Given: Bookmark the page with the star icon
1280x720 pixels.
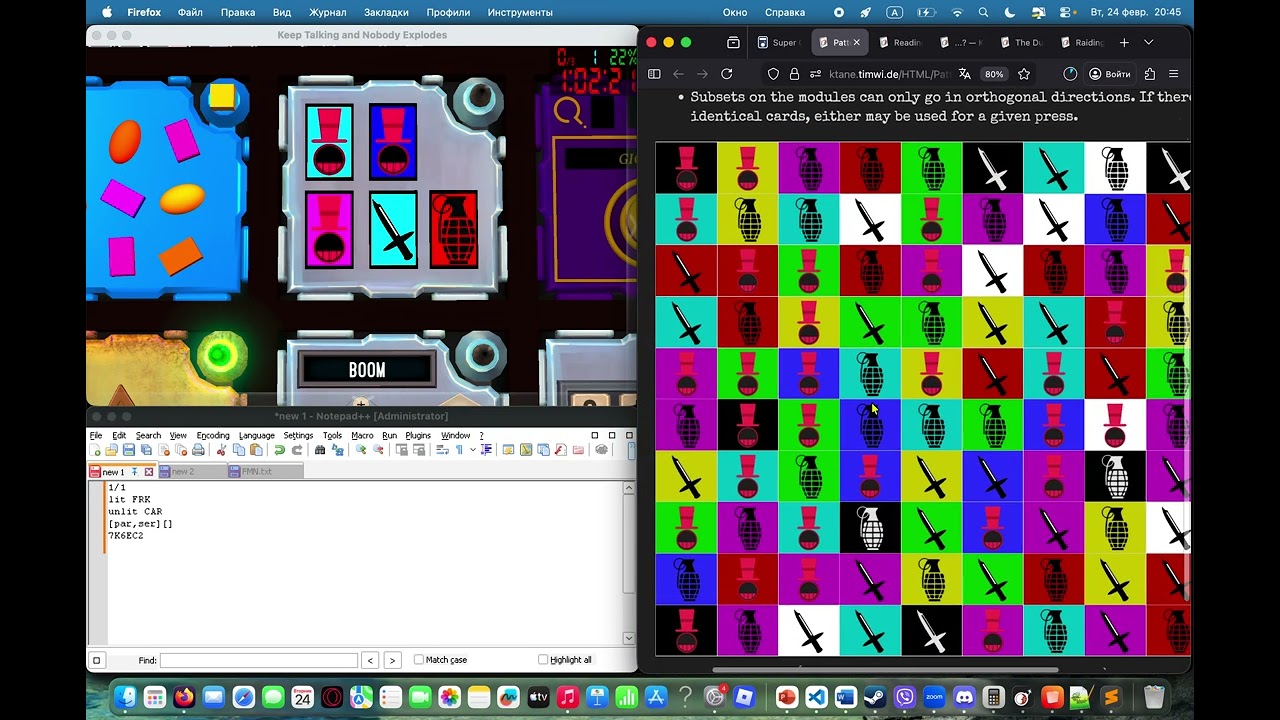Looking at the screenshot, I should [x=1024, y=74].
